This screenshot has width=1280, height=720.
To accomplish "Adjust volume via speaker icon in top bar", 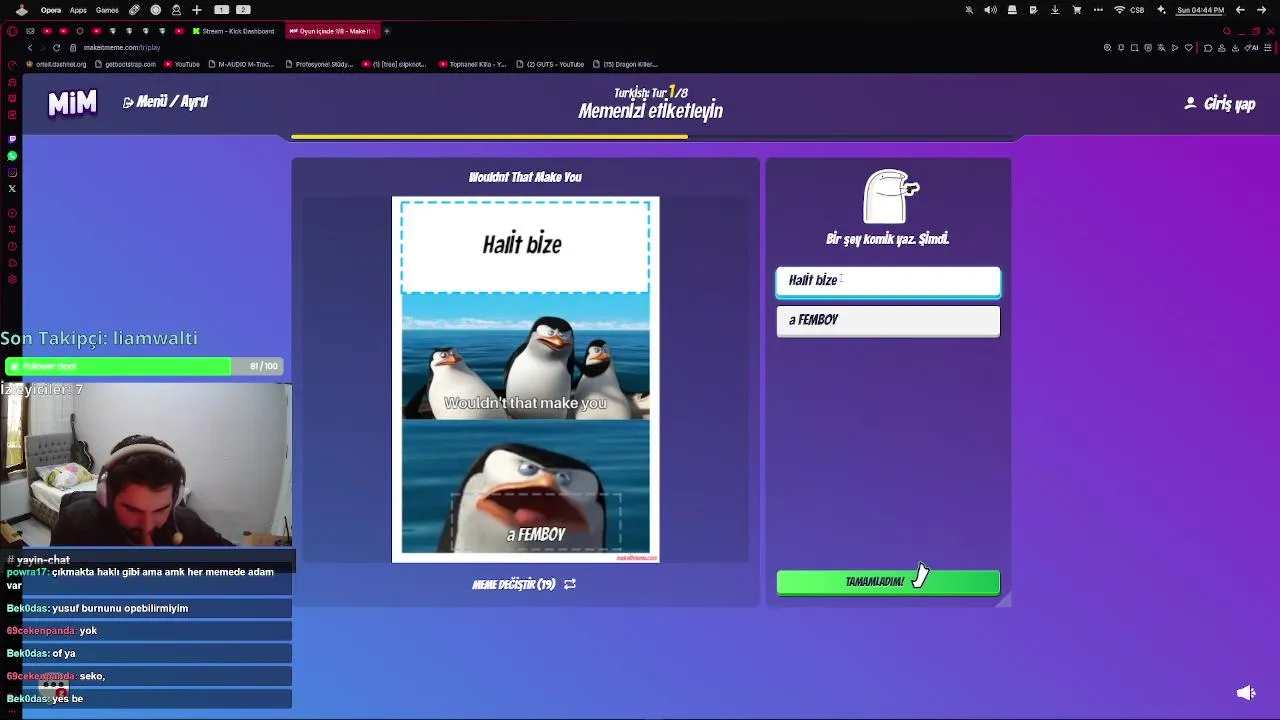I will (x=990, y=10).
